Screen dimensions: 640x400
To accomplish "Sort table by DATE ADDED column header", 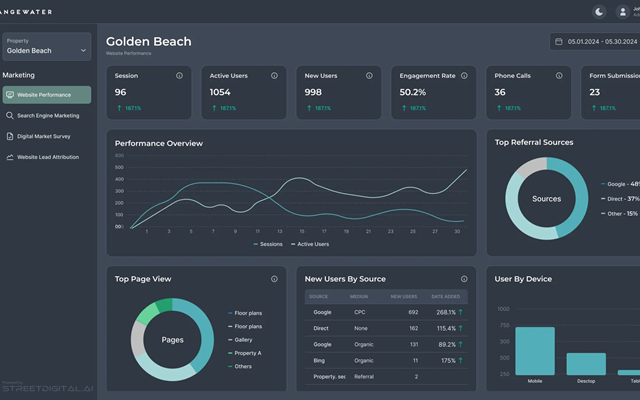I will pyautogui.click(x=445, y=297).
